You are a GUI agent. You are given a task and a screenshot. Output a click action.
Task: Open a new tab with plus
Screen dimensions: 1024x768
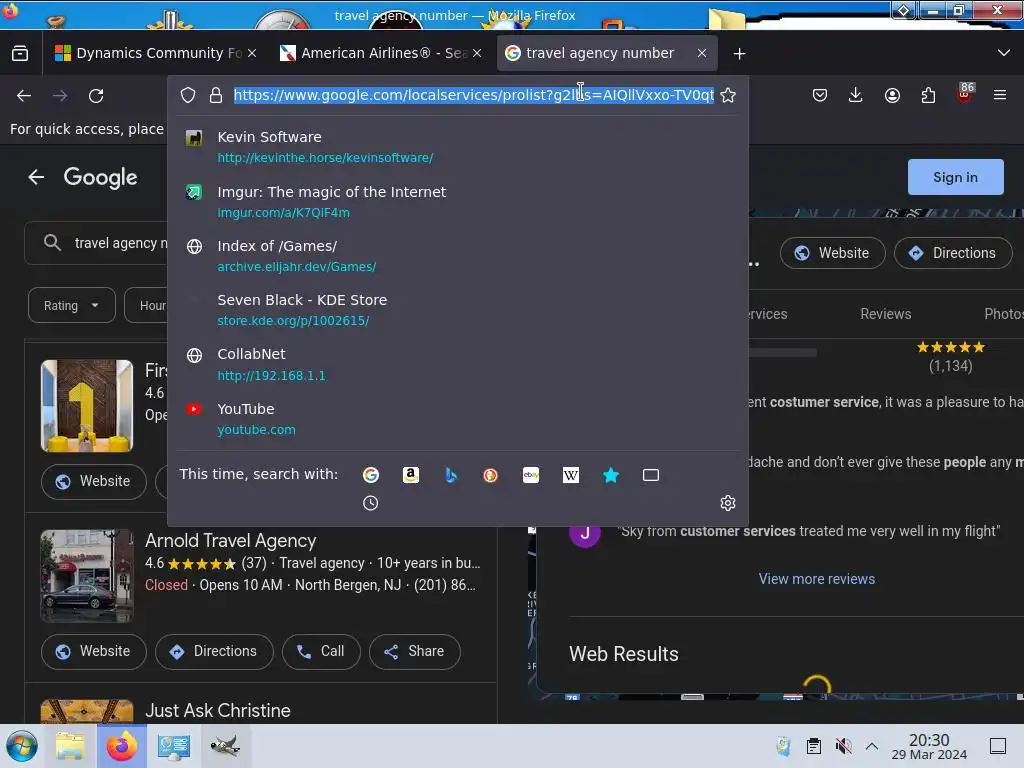pyautogui.click(x=739, y=54)
